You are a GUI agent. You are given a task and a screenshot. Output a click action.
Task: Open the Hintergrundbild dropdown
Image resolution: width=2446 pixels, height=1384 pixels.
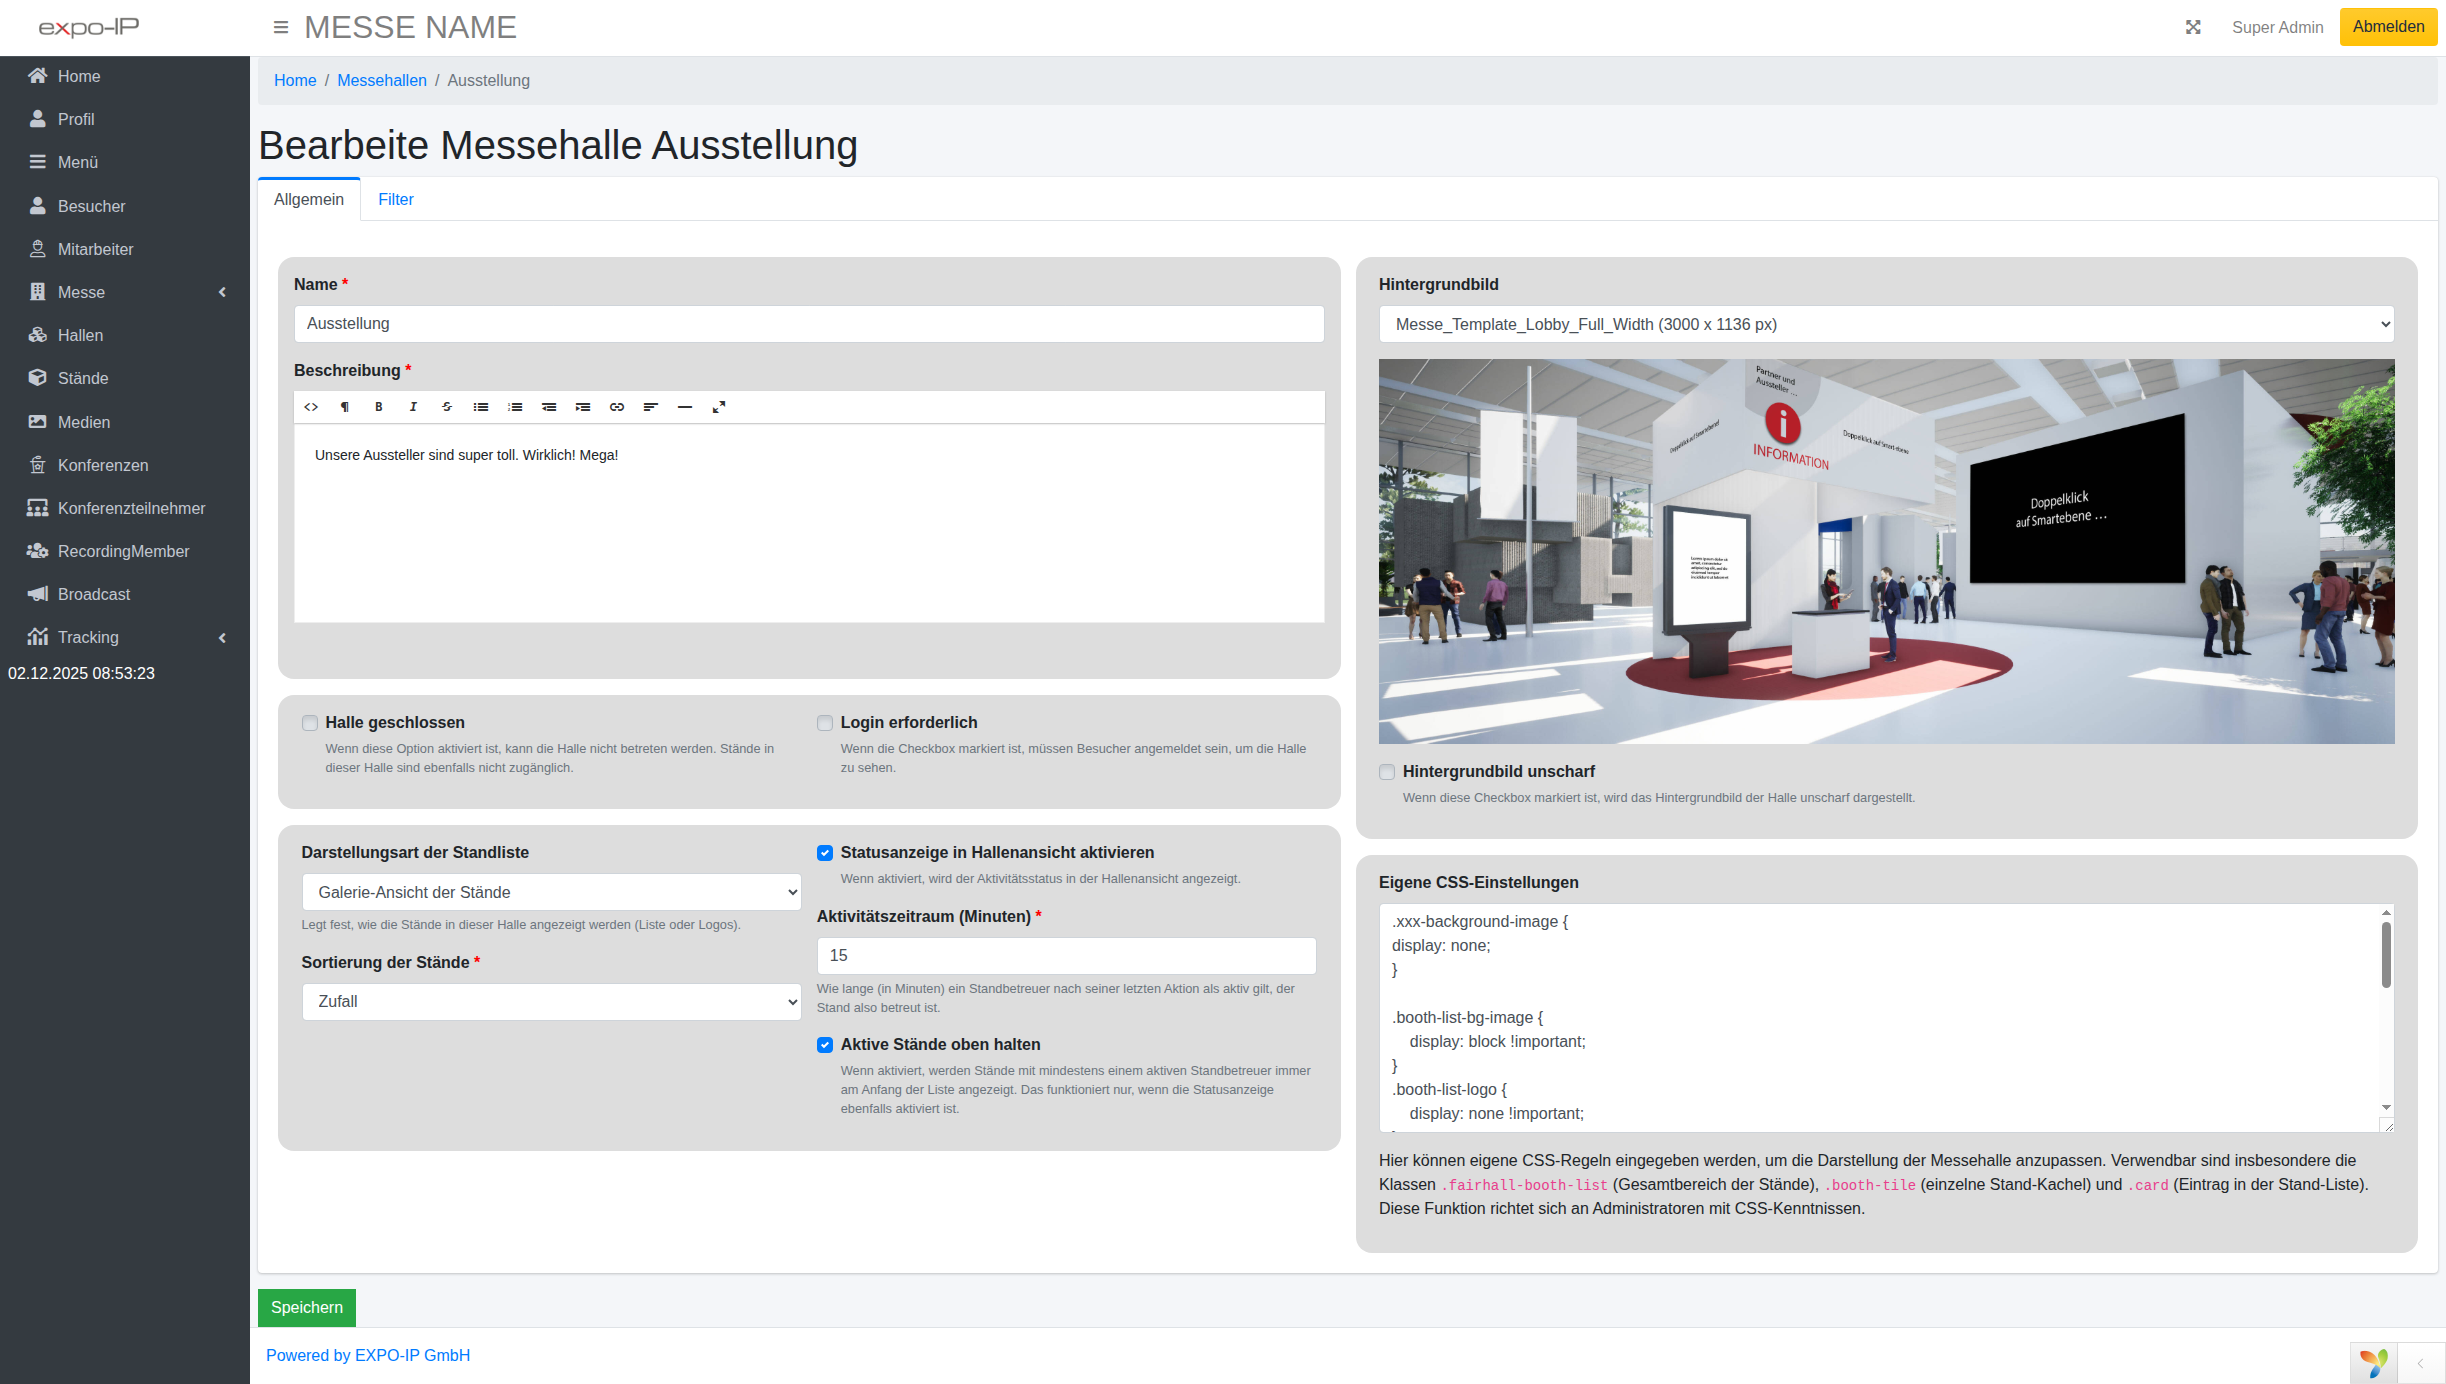pos(1886,325)
